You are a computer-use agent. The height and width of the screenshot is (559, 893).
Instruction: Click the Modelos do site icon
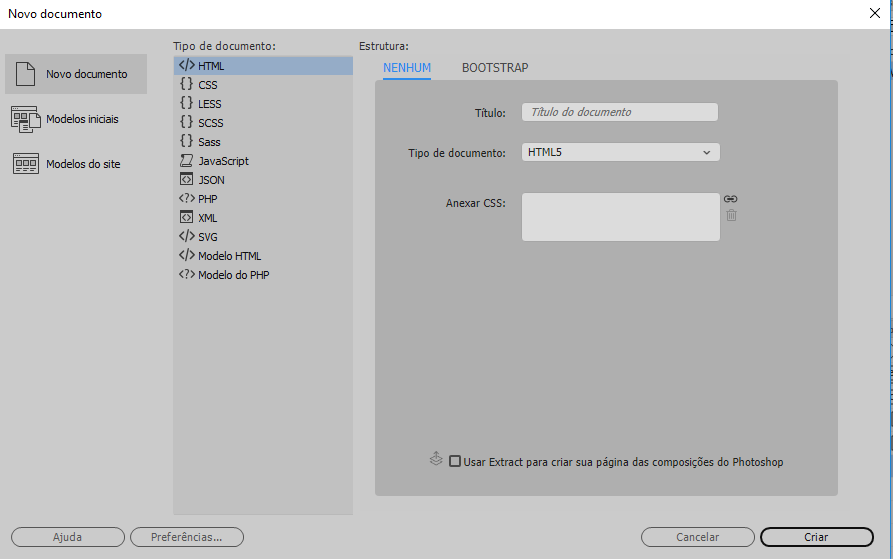click(26, 164)
